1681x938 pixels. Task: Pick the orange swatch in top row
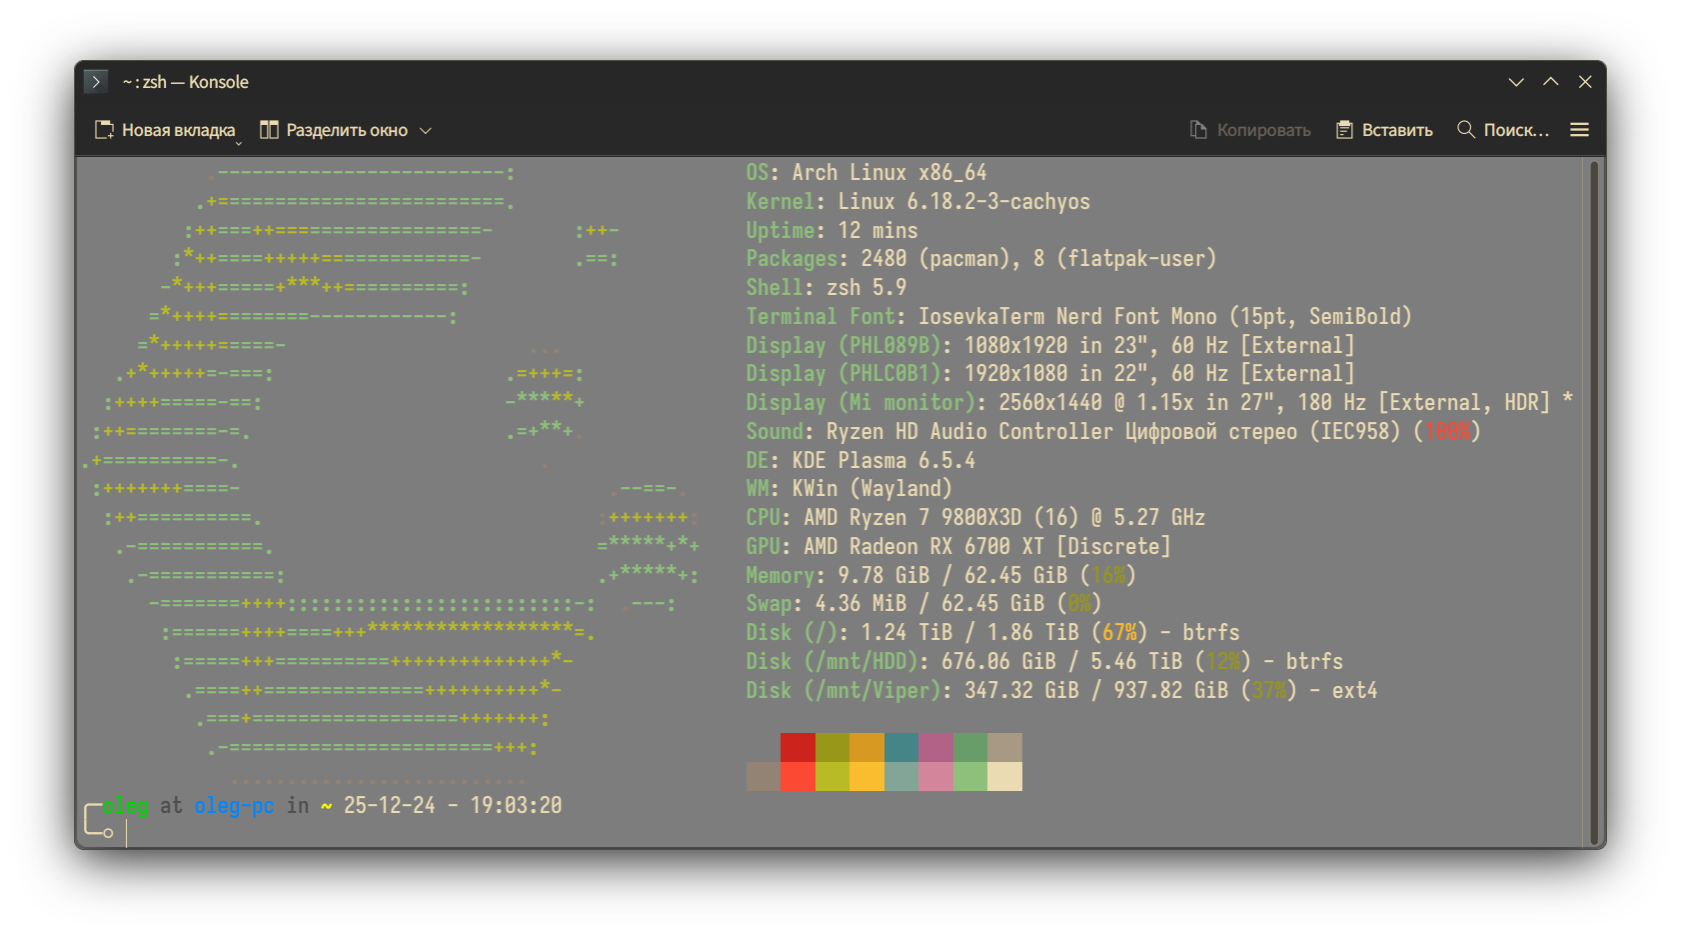[x=867, y=748]
